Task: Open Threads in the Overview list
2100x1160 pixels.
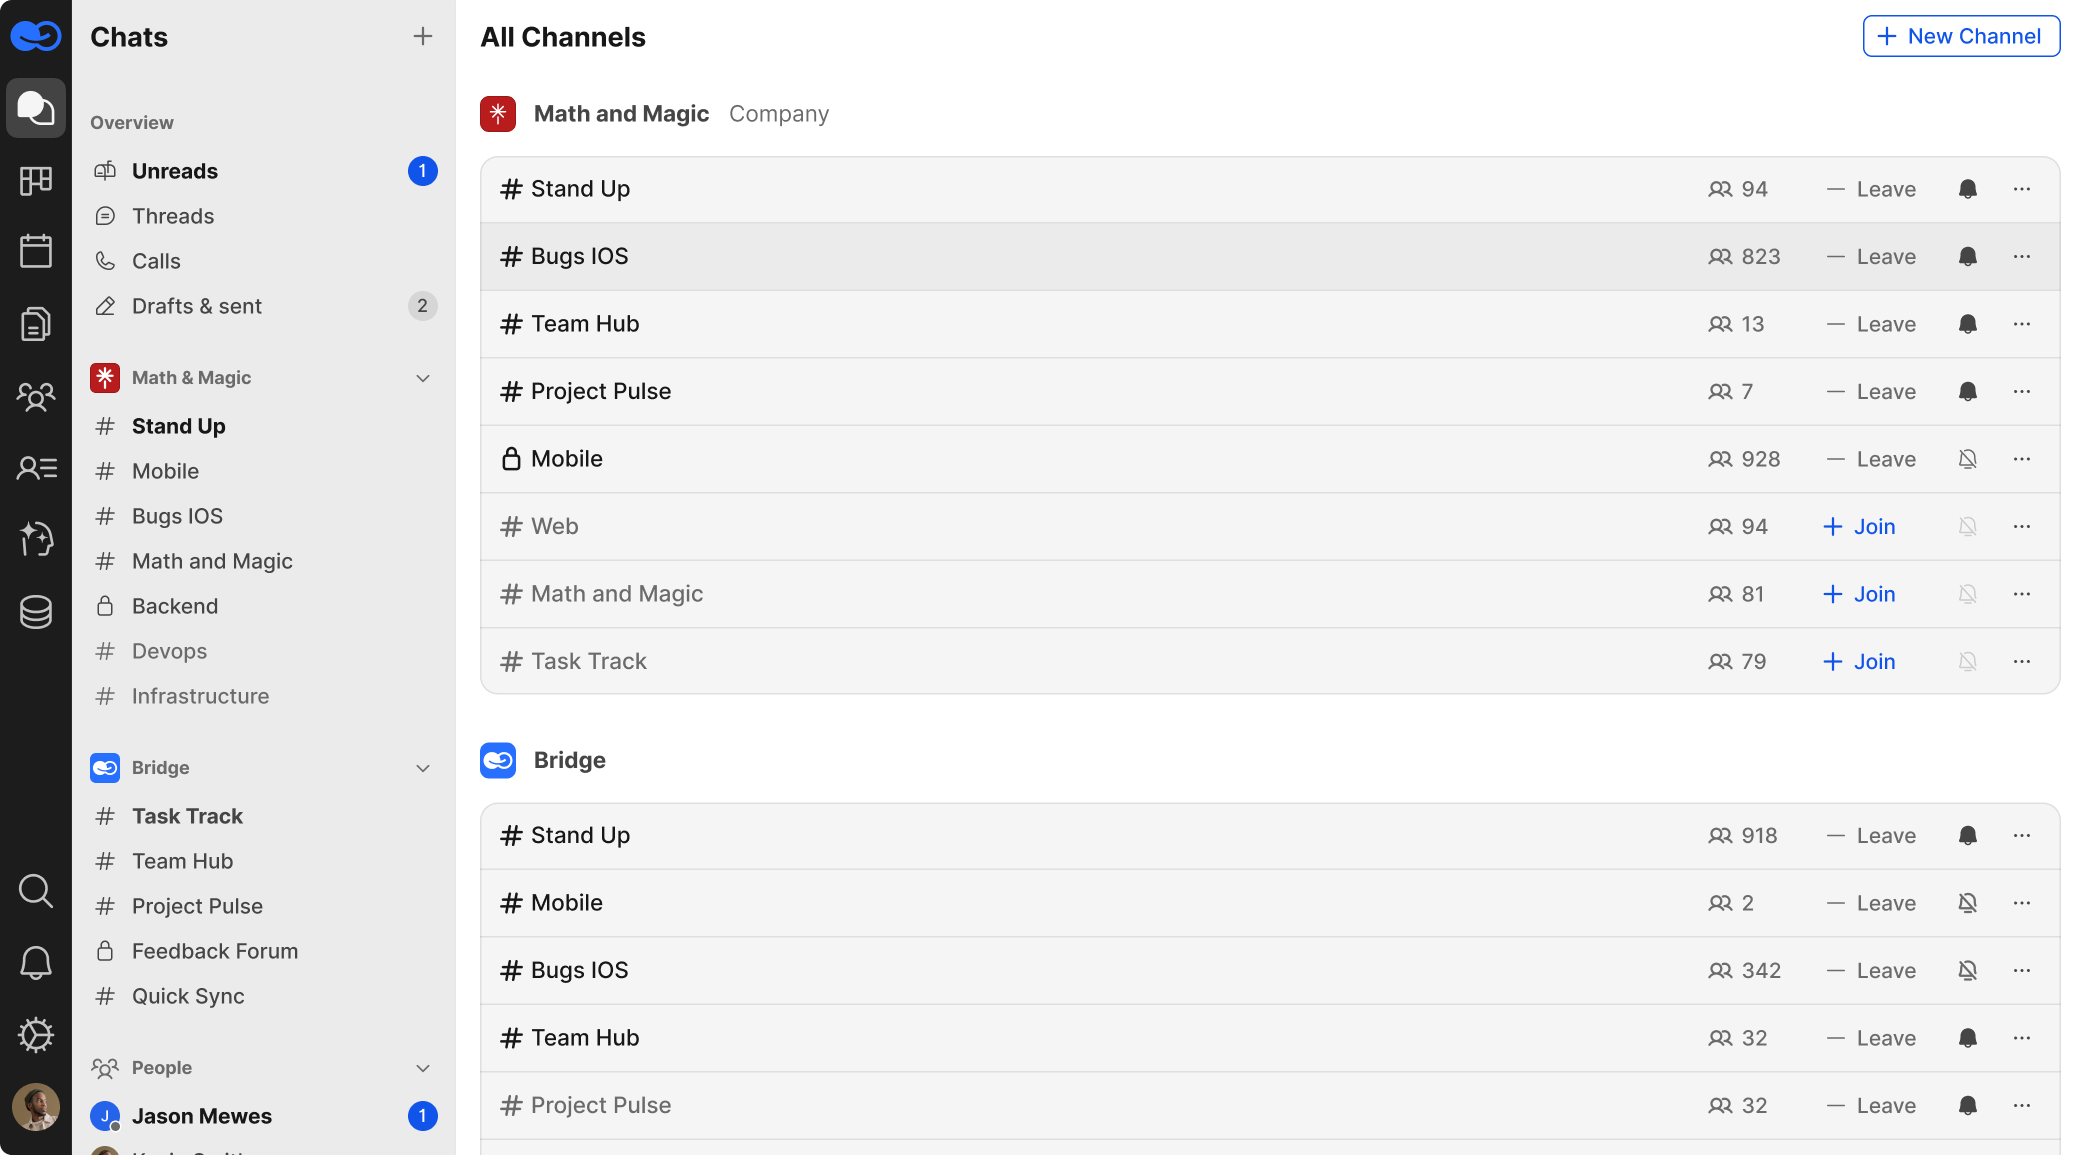Action: [x=173, y=216]
